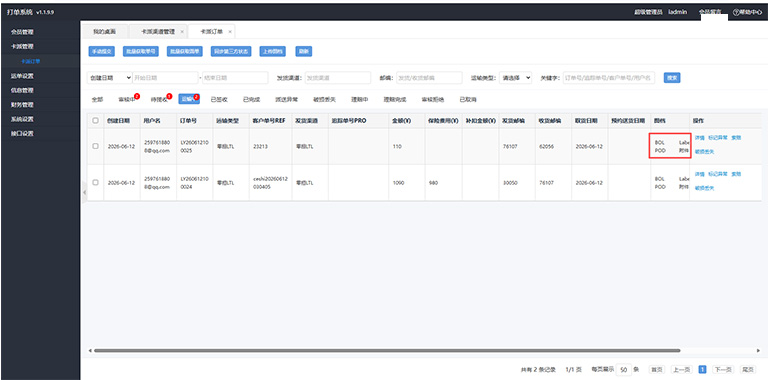Filter orders by 已签收 status

click(x=219, y=99)
